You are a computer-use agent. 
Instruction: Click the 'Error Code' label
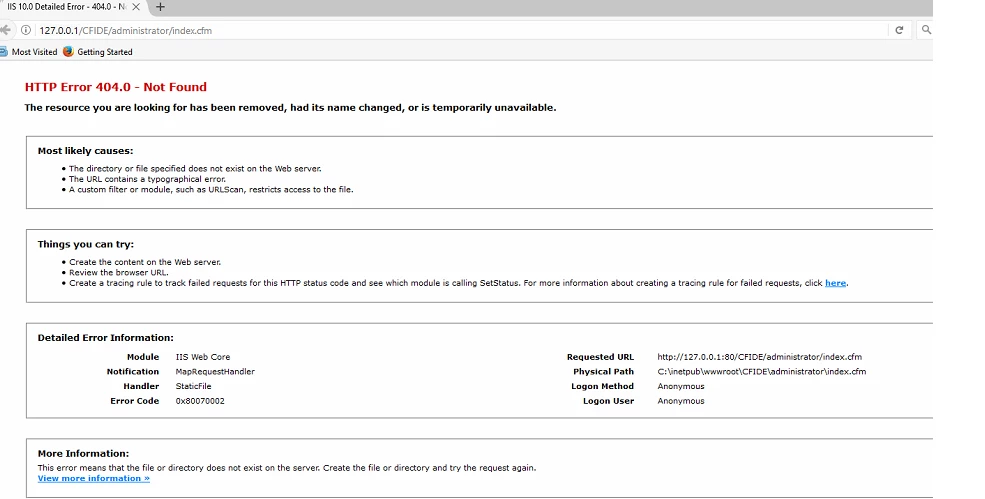134,401
